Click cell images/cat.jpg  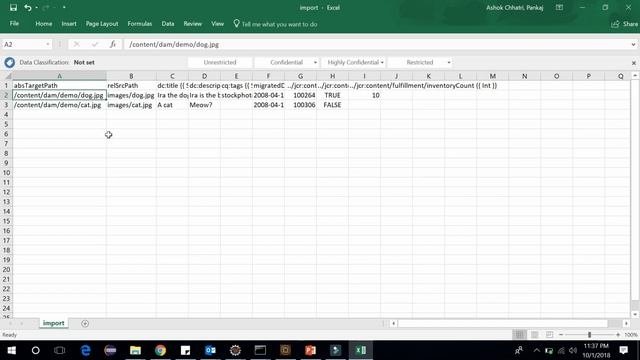click(131, 105)
